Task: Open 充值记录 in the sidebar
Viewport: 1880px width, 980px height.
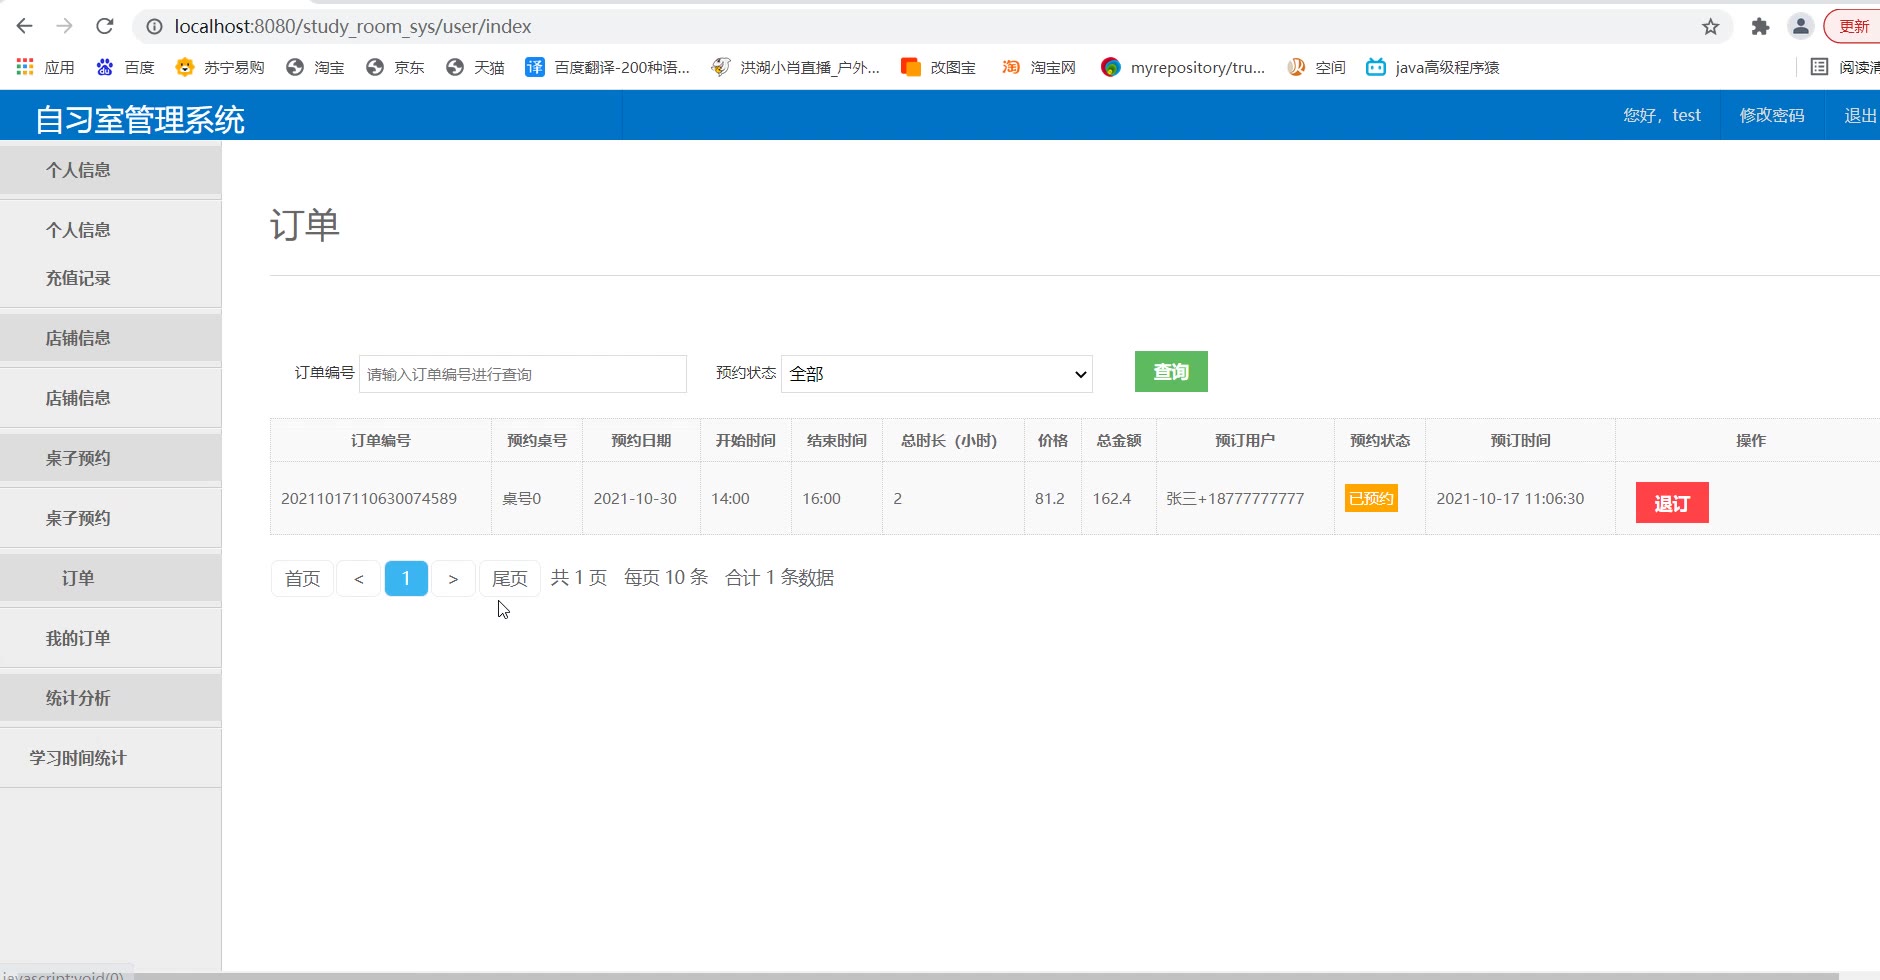Action: tap(78, 278)
